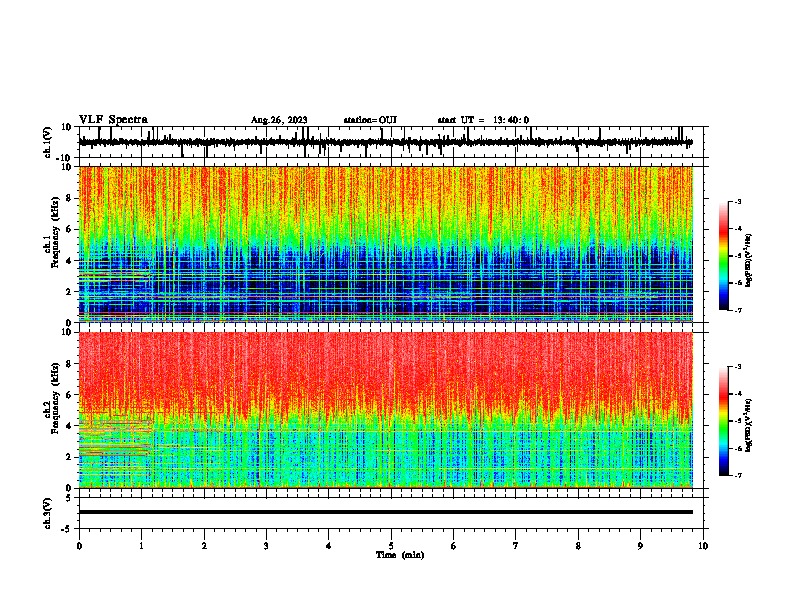The height and width of the screenshot is (612, 792).
Task: Click the '2' kHz tick on ch.1 spectrogram
Action: click(x=69, y=292)
